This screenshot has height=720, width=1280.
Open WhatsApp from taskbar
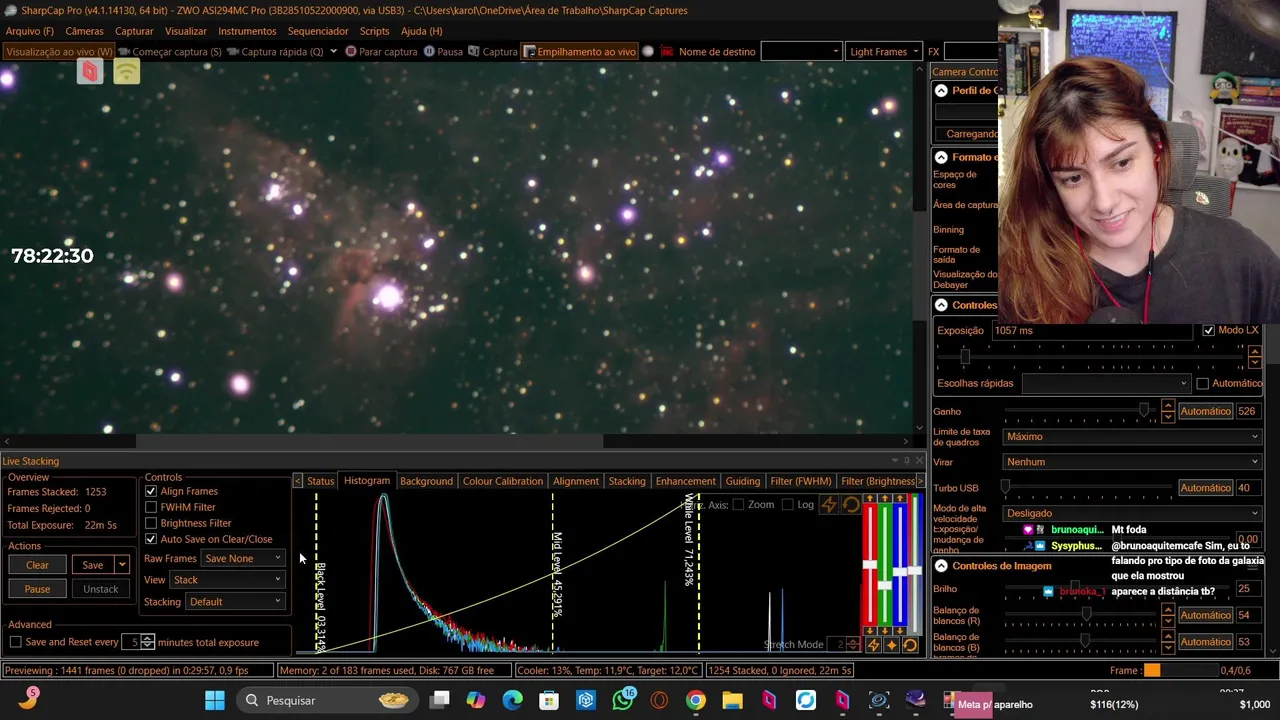[623, 700]
